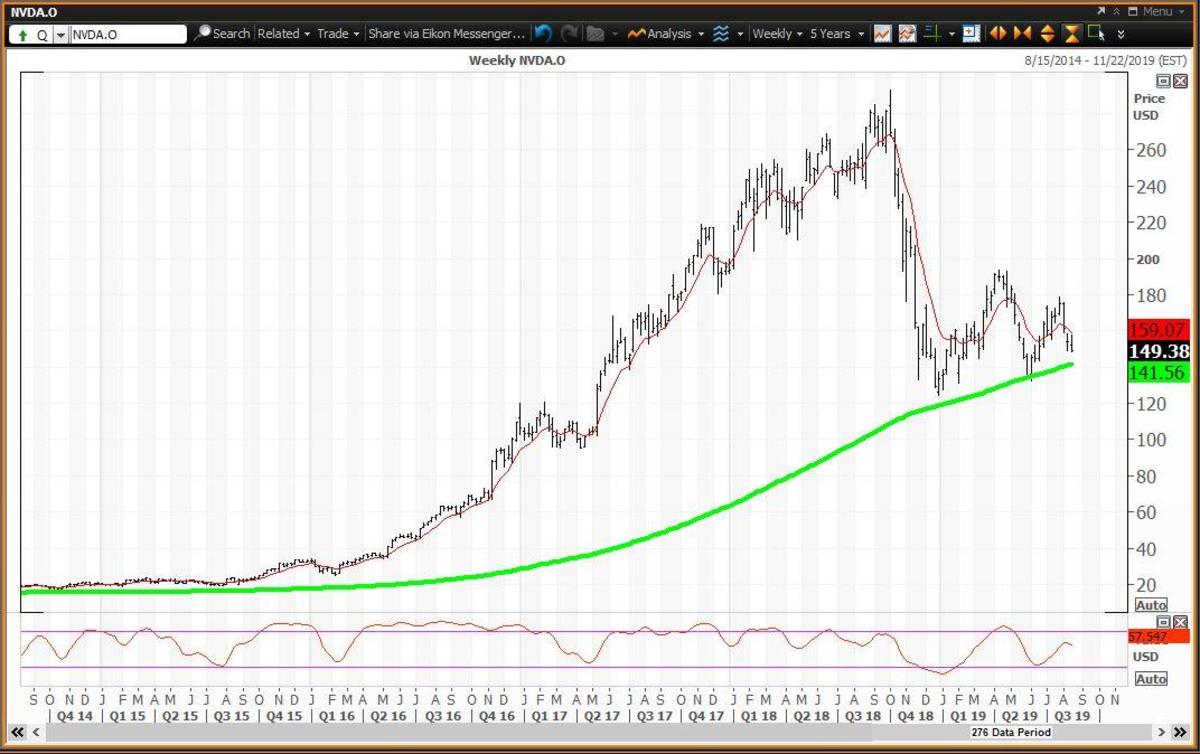Click the green rectangle zoom select icon
Image resolution: width=1200 pixels, height=754 pixels.
tap(1096, 34)
